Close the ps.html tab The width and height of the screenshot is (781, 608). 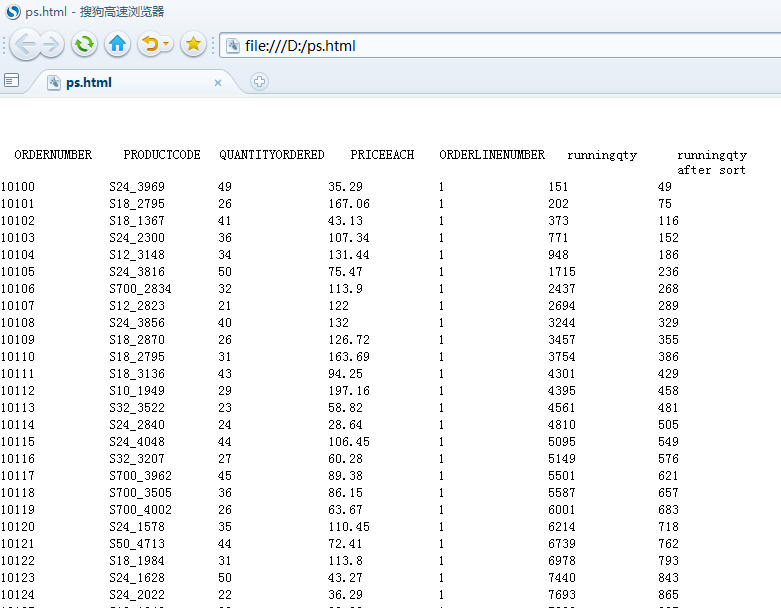tap(218, 83)
